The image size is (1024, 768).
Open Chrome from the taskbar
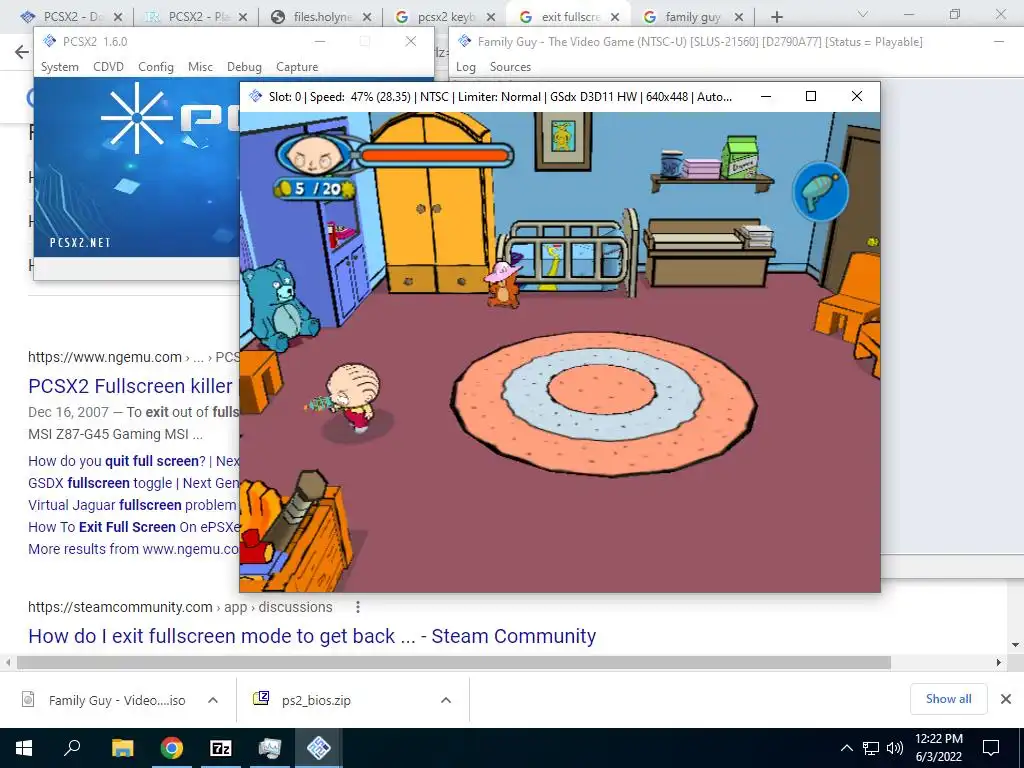pyautogui.click(x=172, y=748)
